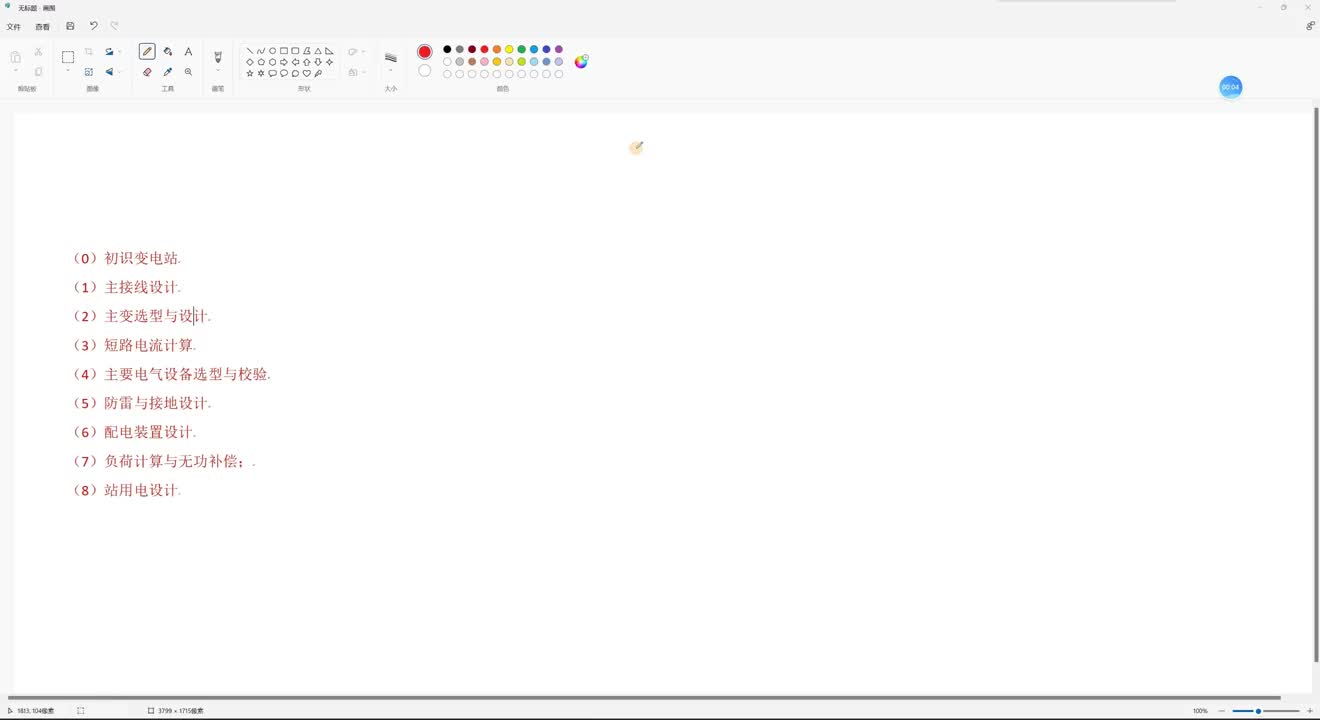Click the share icon at top right

(x=1310, y=26)
